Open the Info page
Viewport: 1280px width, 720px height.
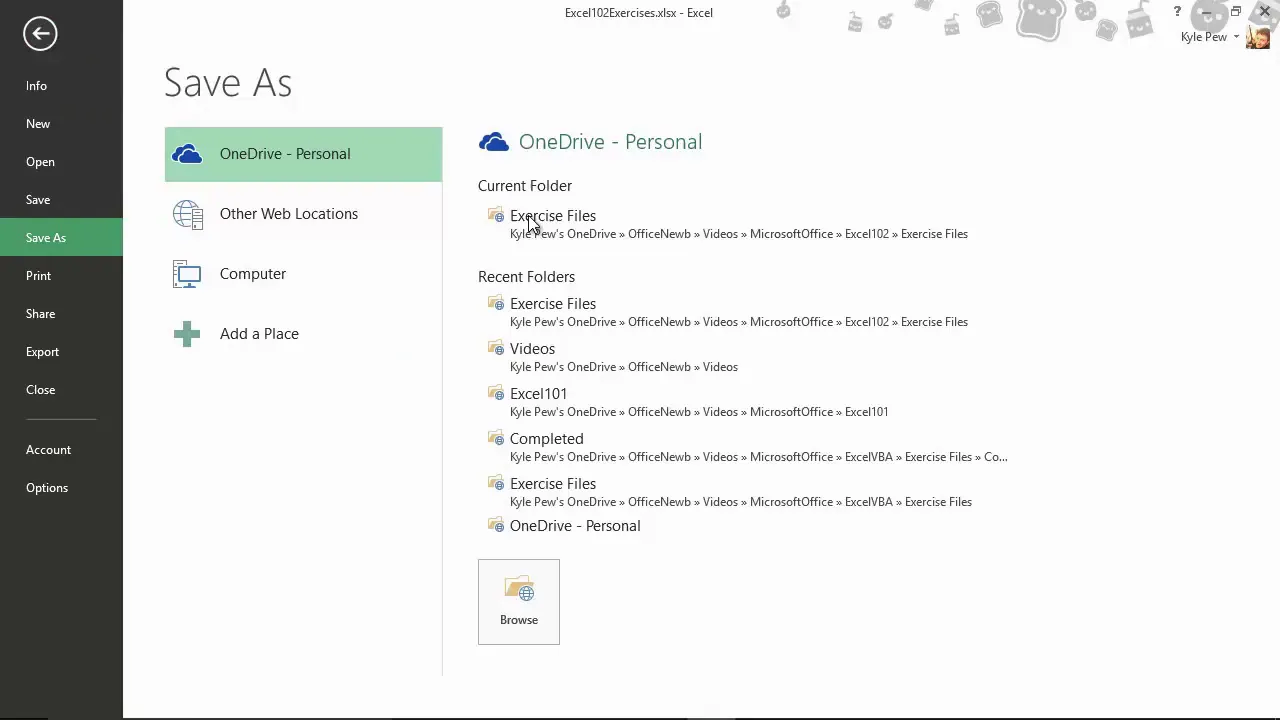tap(61, 86)
